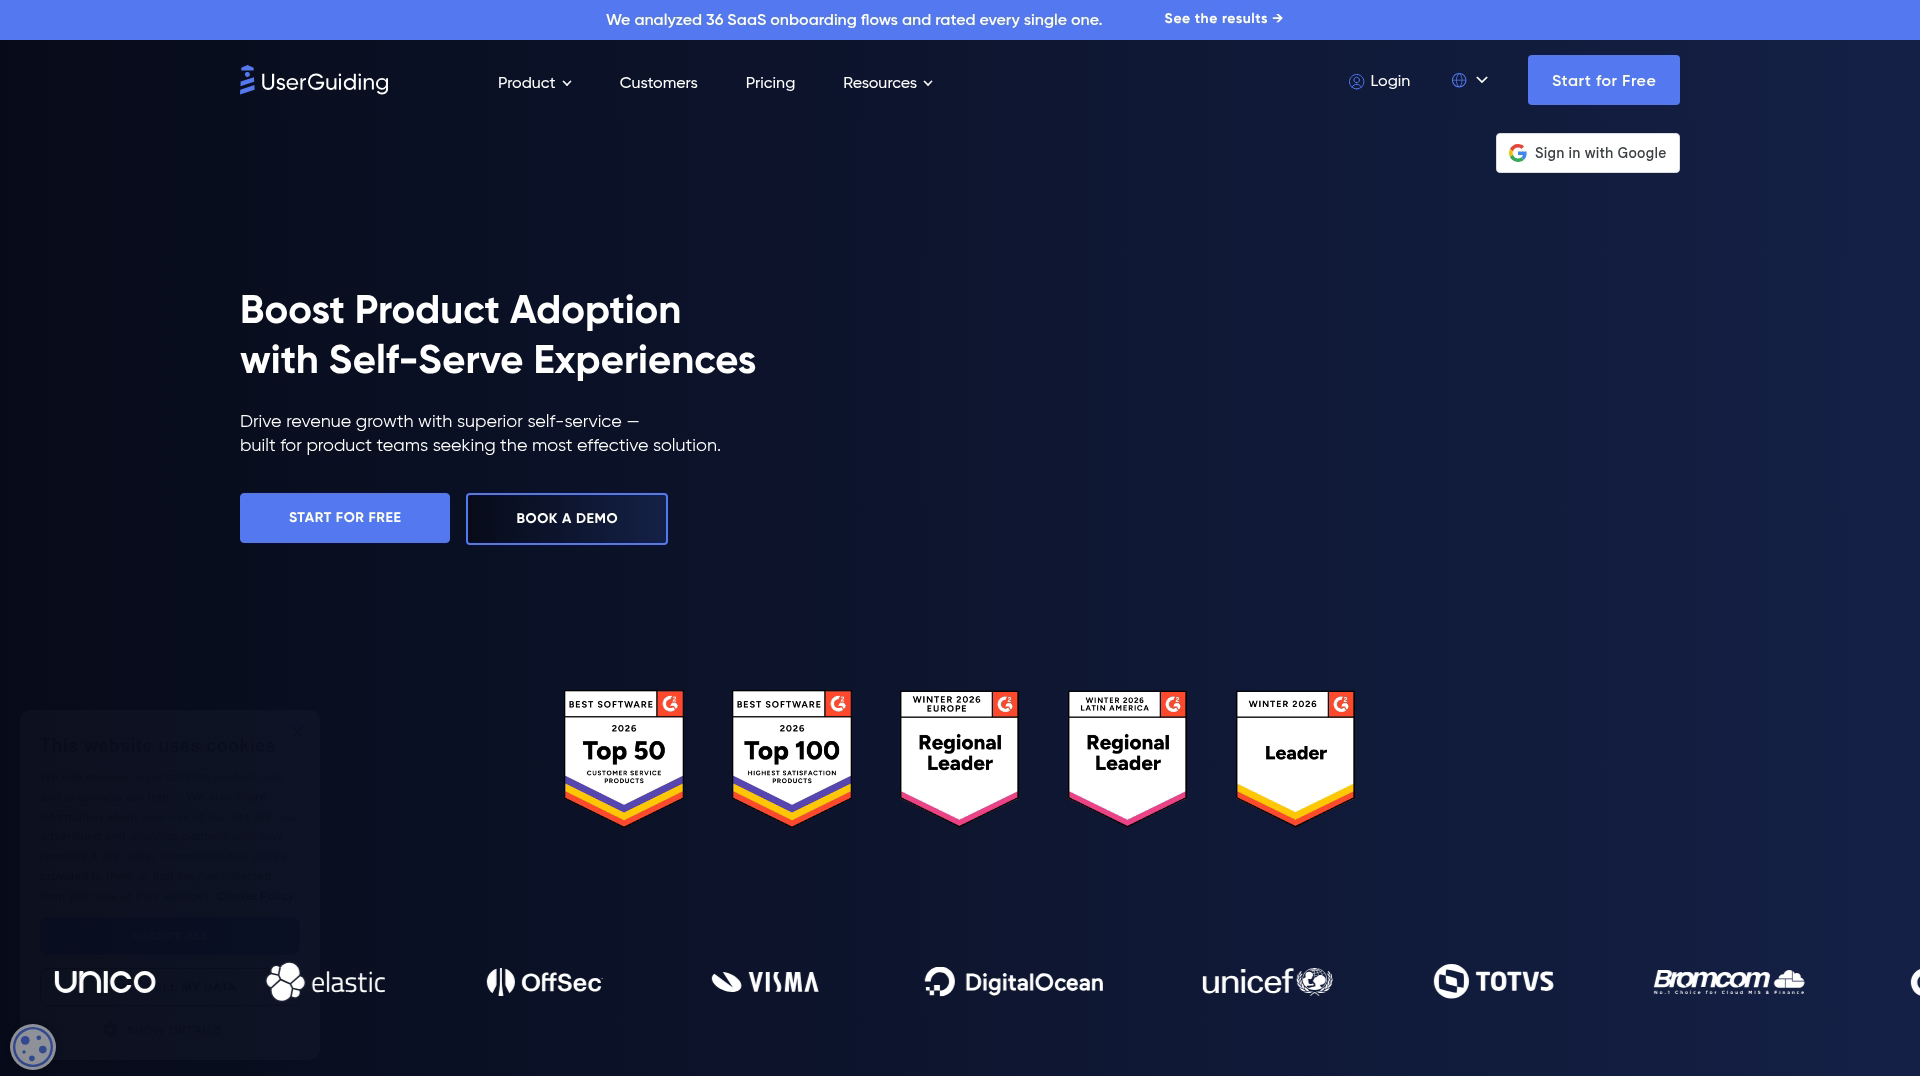Open the language chevron dropdown
Viewport: 1920px width, 1080px height.
click(x=1482, y=80)
